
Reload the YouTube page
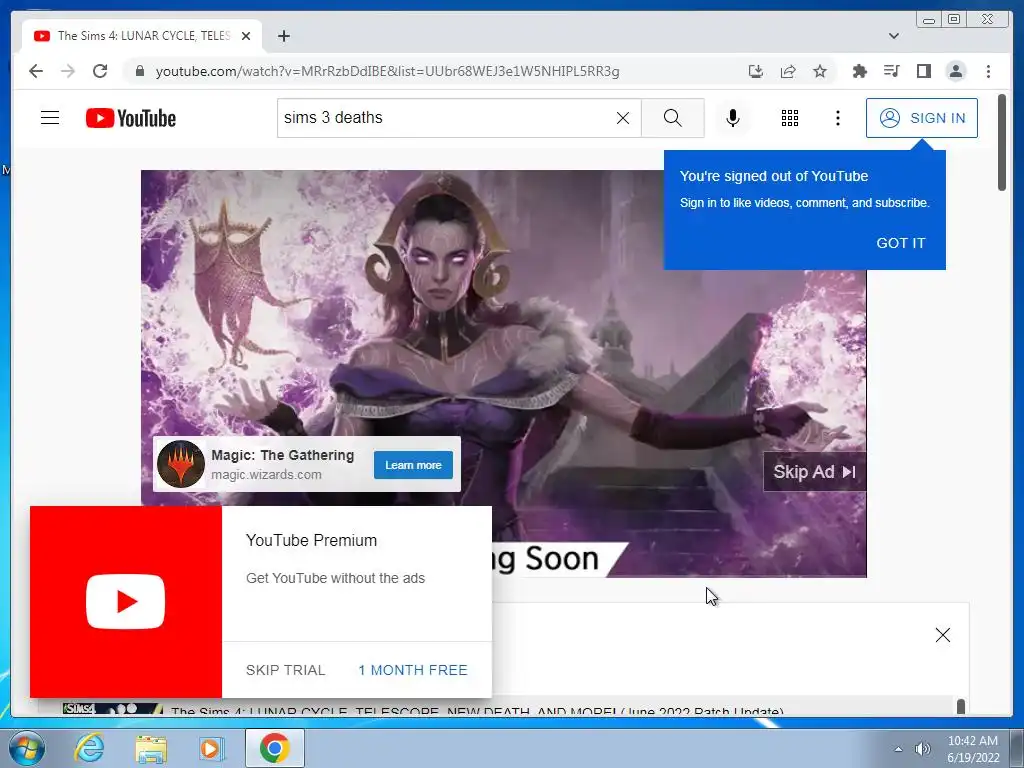tap(100, 71)
